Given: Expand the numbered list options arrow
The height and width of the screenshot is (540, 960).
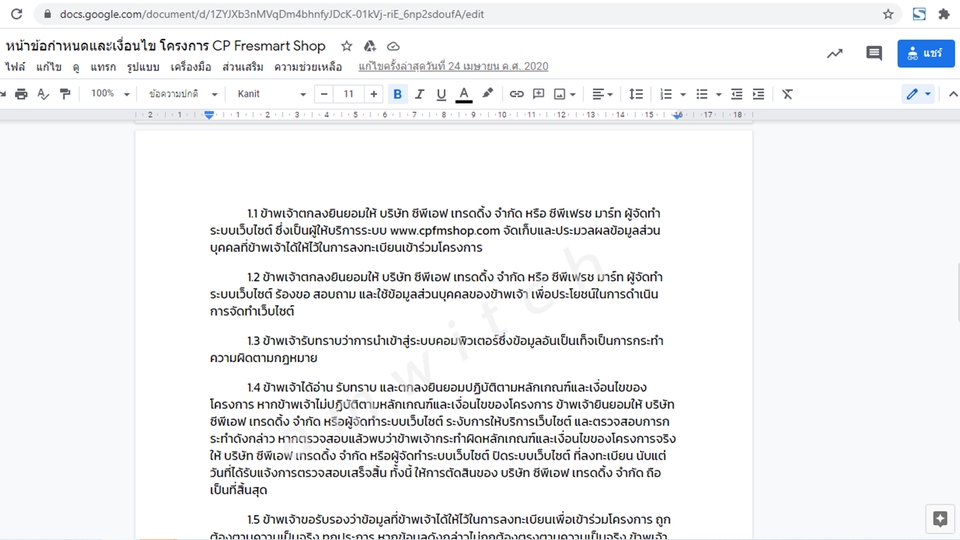Looking at the screenshot, I should [683, 95].
